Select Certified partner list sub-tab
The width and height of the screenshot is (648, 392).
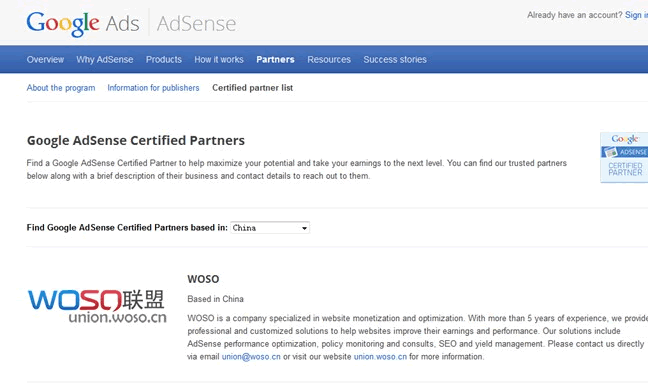tap(253, 88)
